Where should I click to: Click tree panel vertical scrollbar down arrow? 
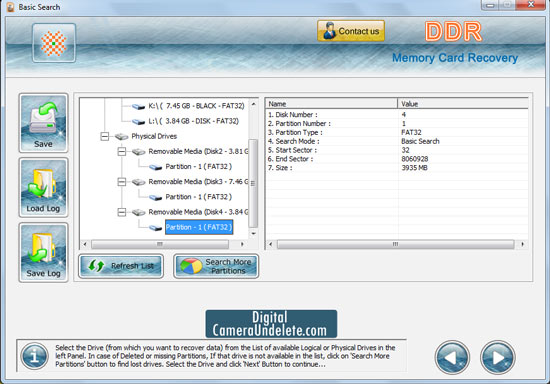click(253, 233)
